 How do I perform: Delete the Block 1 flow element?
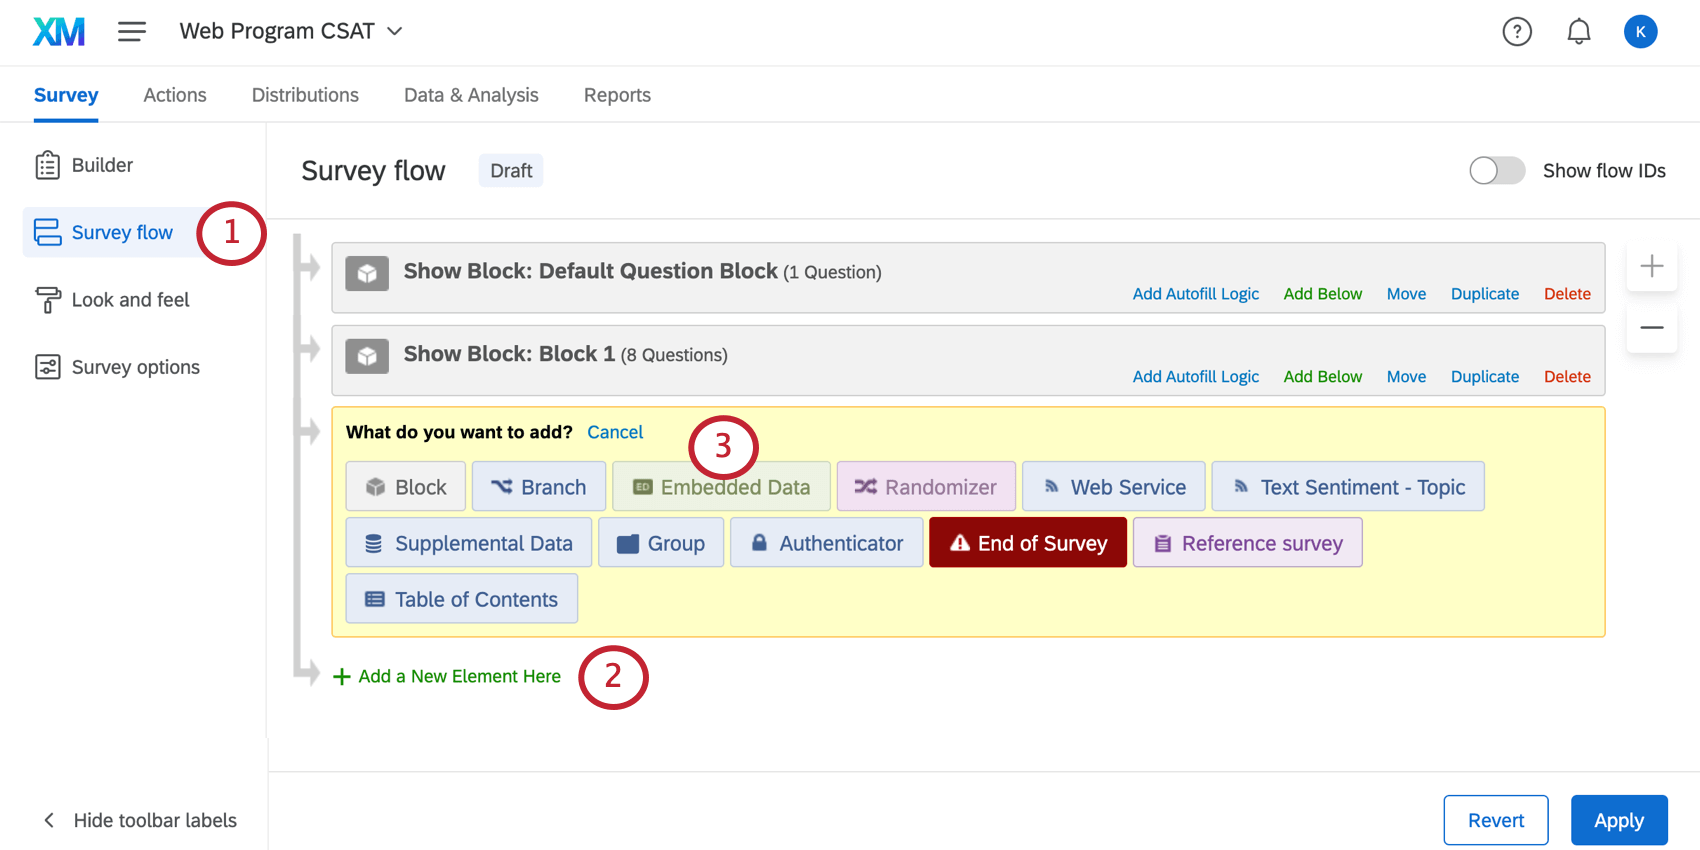(1567, 377)
